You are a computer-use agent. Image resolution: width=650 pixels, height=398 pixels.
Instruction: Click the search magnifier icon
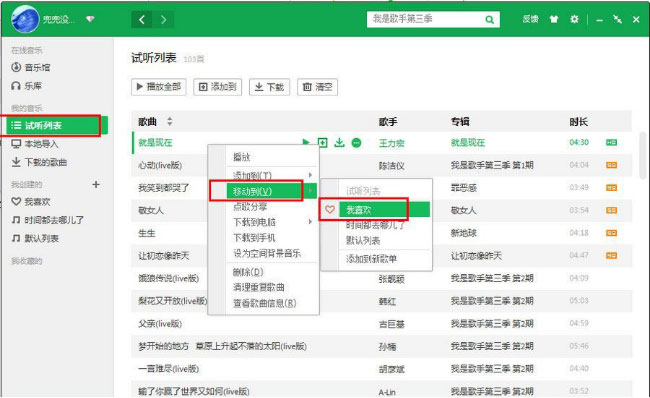click(x=490, y=19)
